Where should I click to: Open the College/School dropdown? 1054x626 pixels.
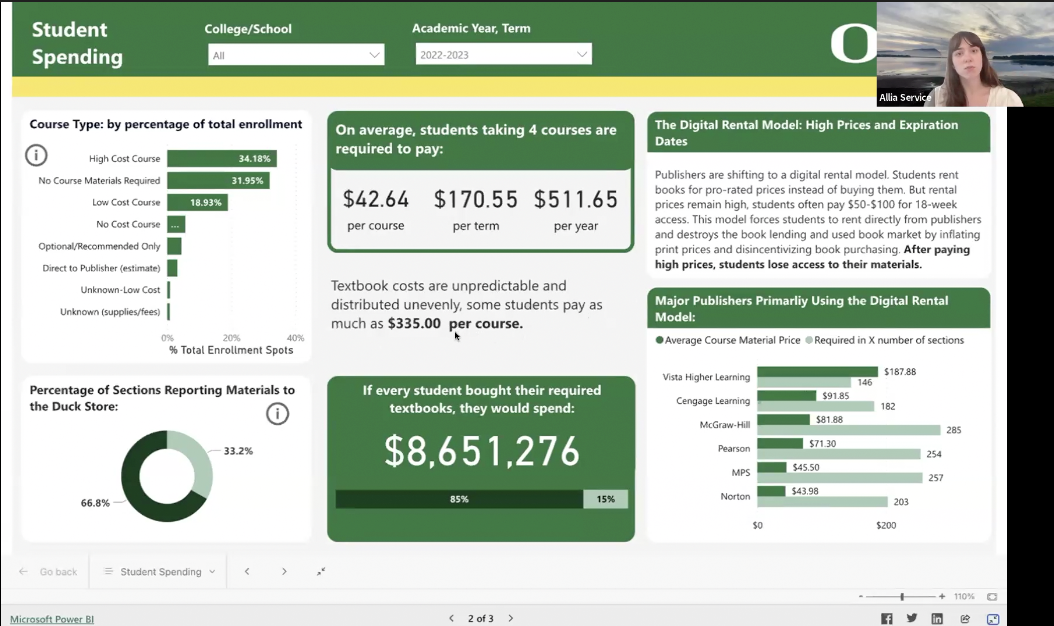(x=296, y=55)
